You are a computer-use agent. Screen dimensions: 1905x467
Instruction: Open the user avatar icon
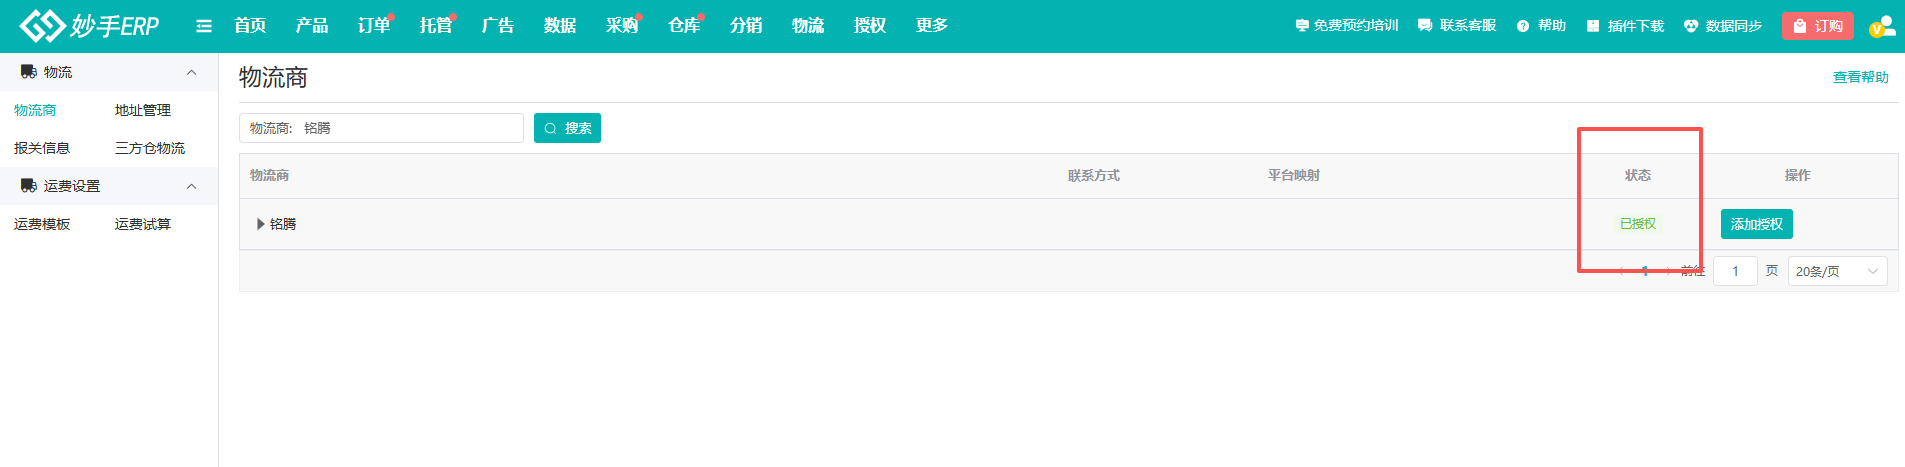pos(1882,26)
